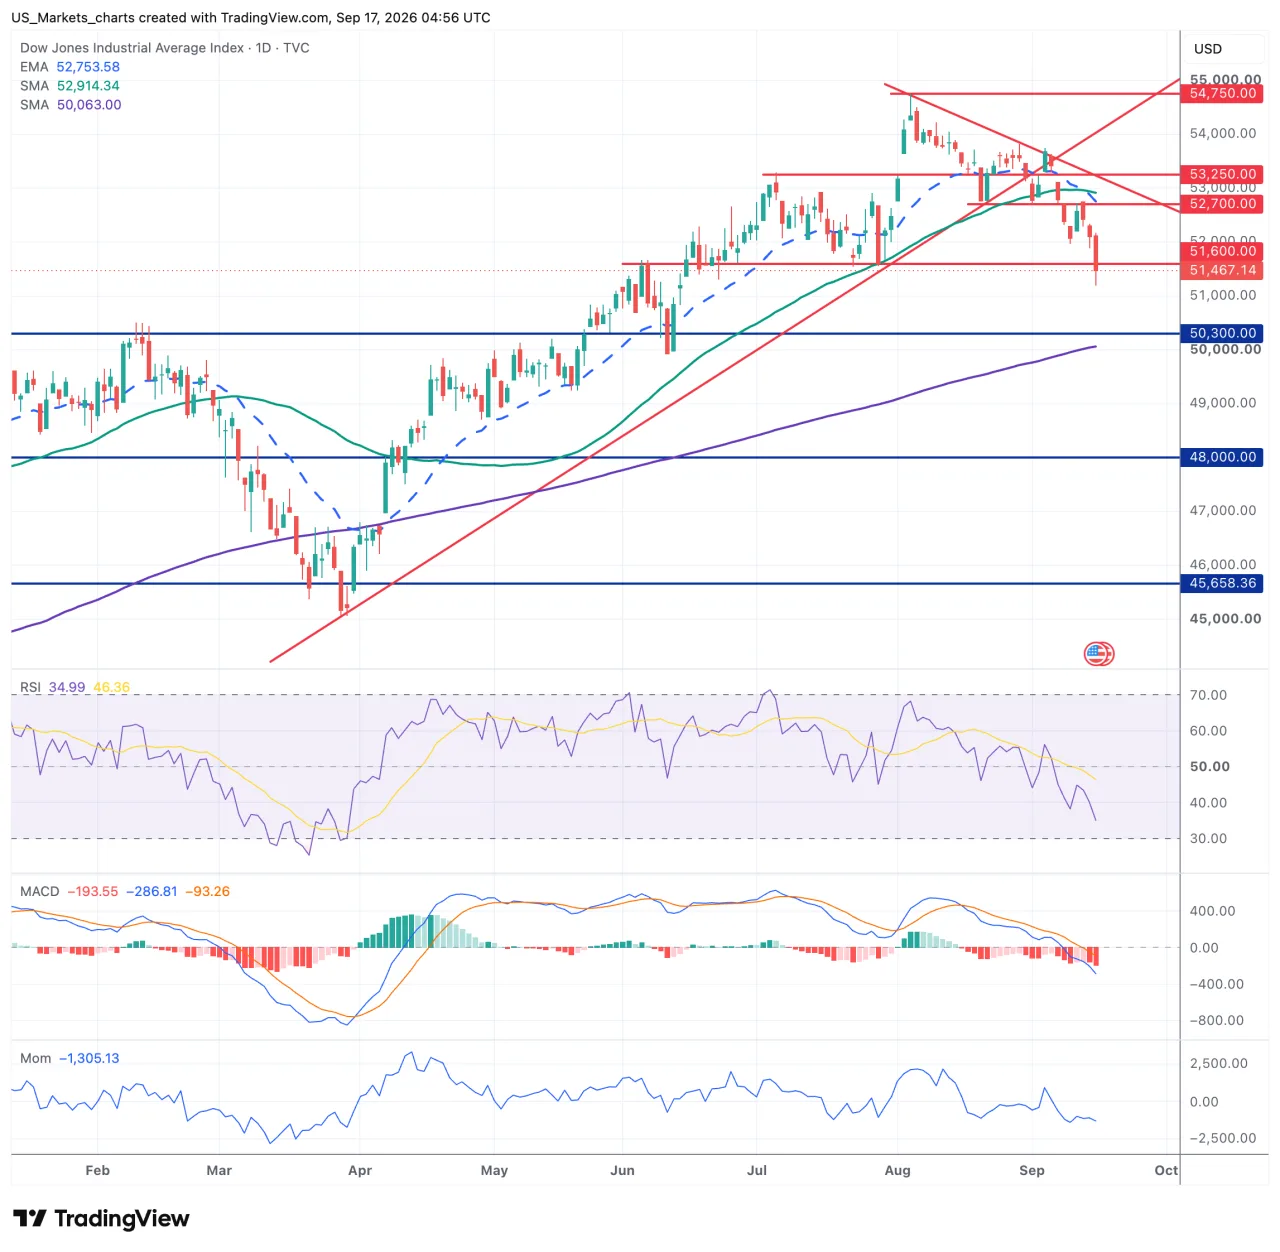Screen dimensions: 1280x1252
Task: Select the blue 50,300.00 price label
Action: click(1222, 333)
